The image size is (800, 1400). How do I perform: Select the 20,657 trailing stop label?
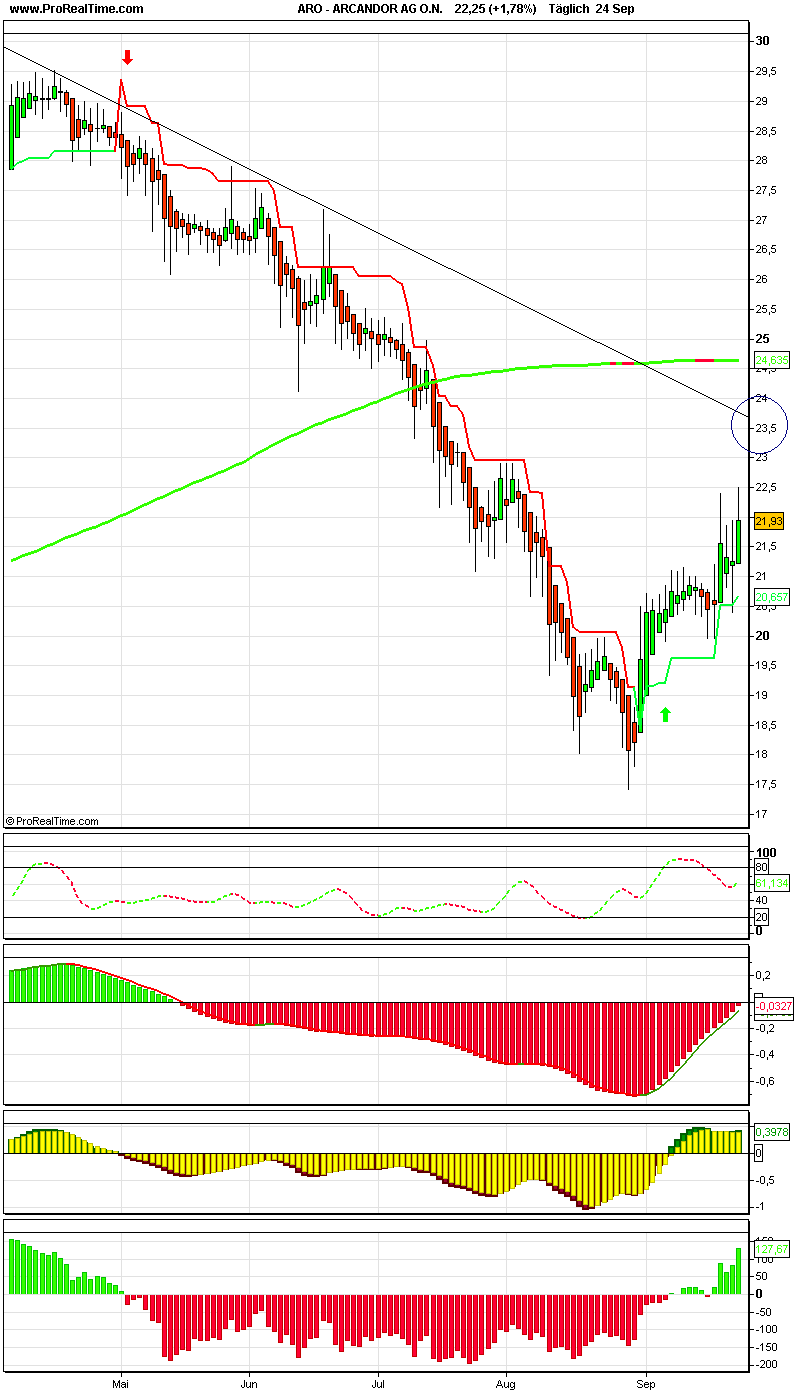point(770,598)
